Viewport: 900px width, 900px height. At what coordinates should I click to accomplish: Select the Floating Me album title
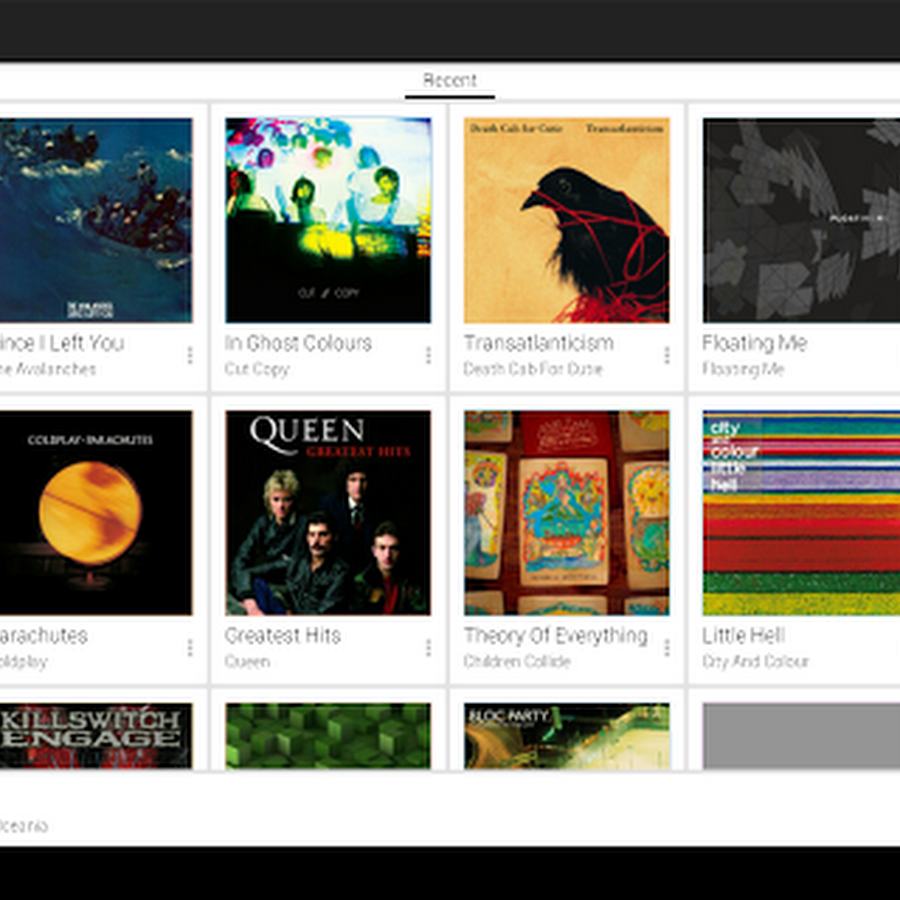click(x=754, y=343)
